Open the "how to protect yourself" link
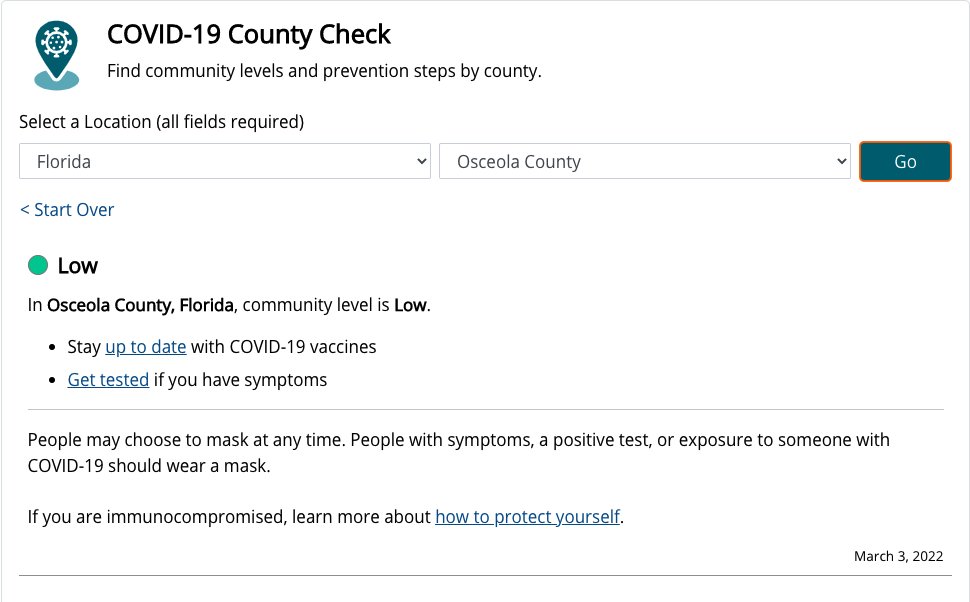 (x=528, y=517)
